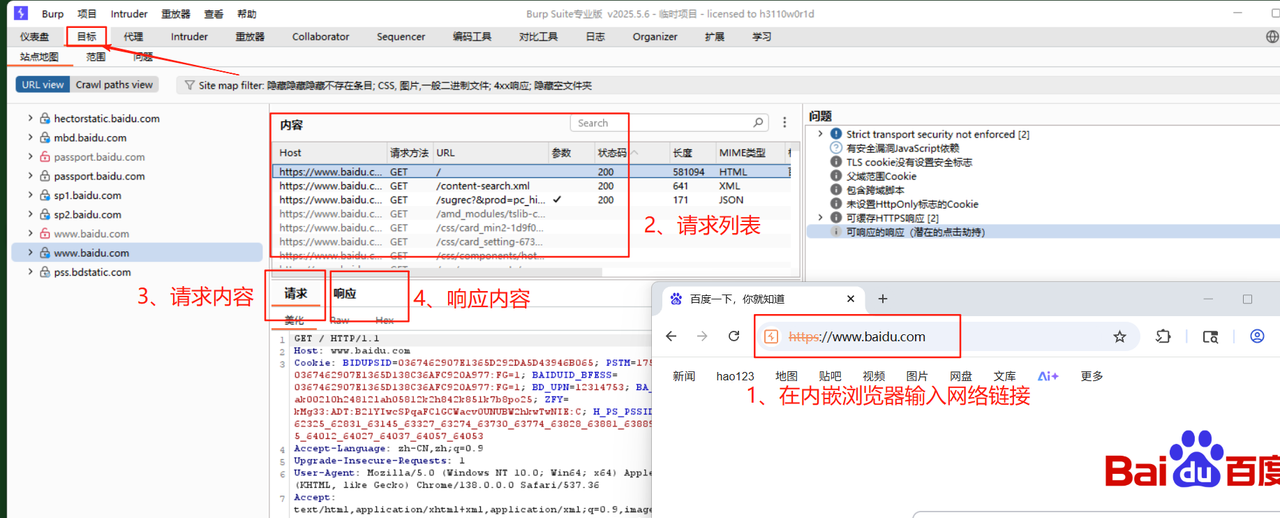Click the Baidu paw favicon on the browser tab
Image resolution: width=1280 pixels, height=518 pixels.
pyautogui.click(x=677, y=299)
